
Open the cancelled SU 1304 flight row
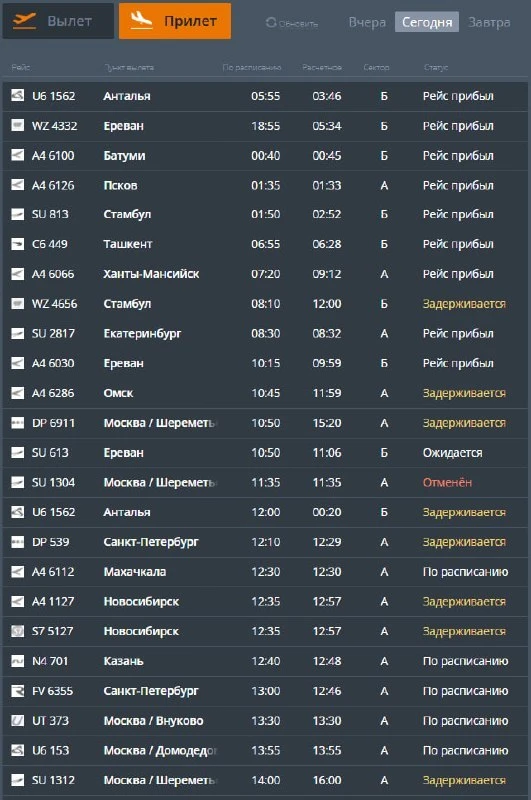[265, 483]
